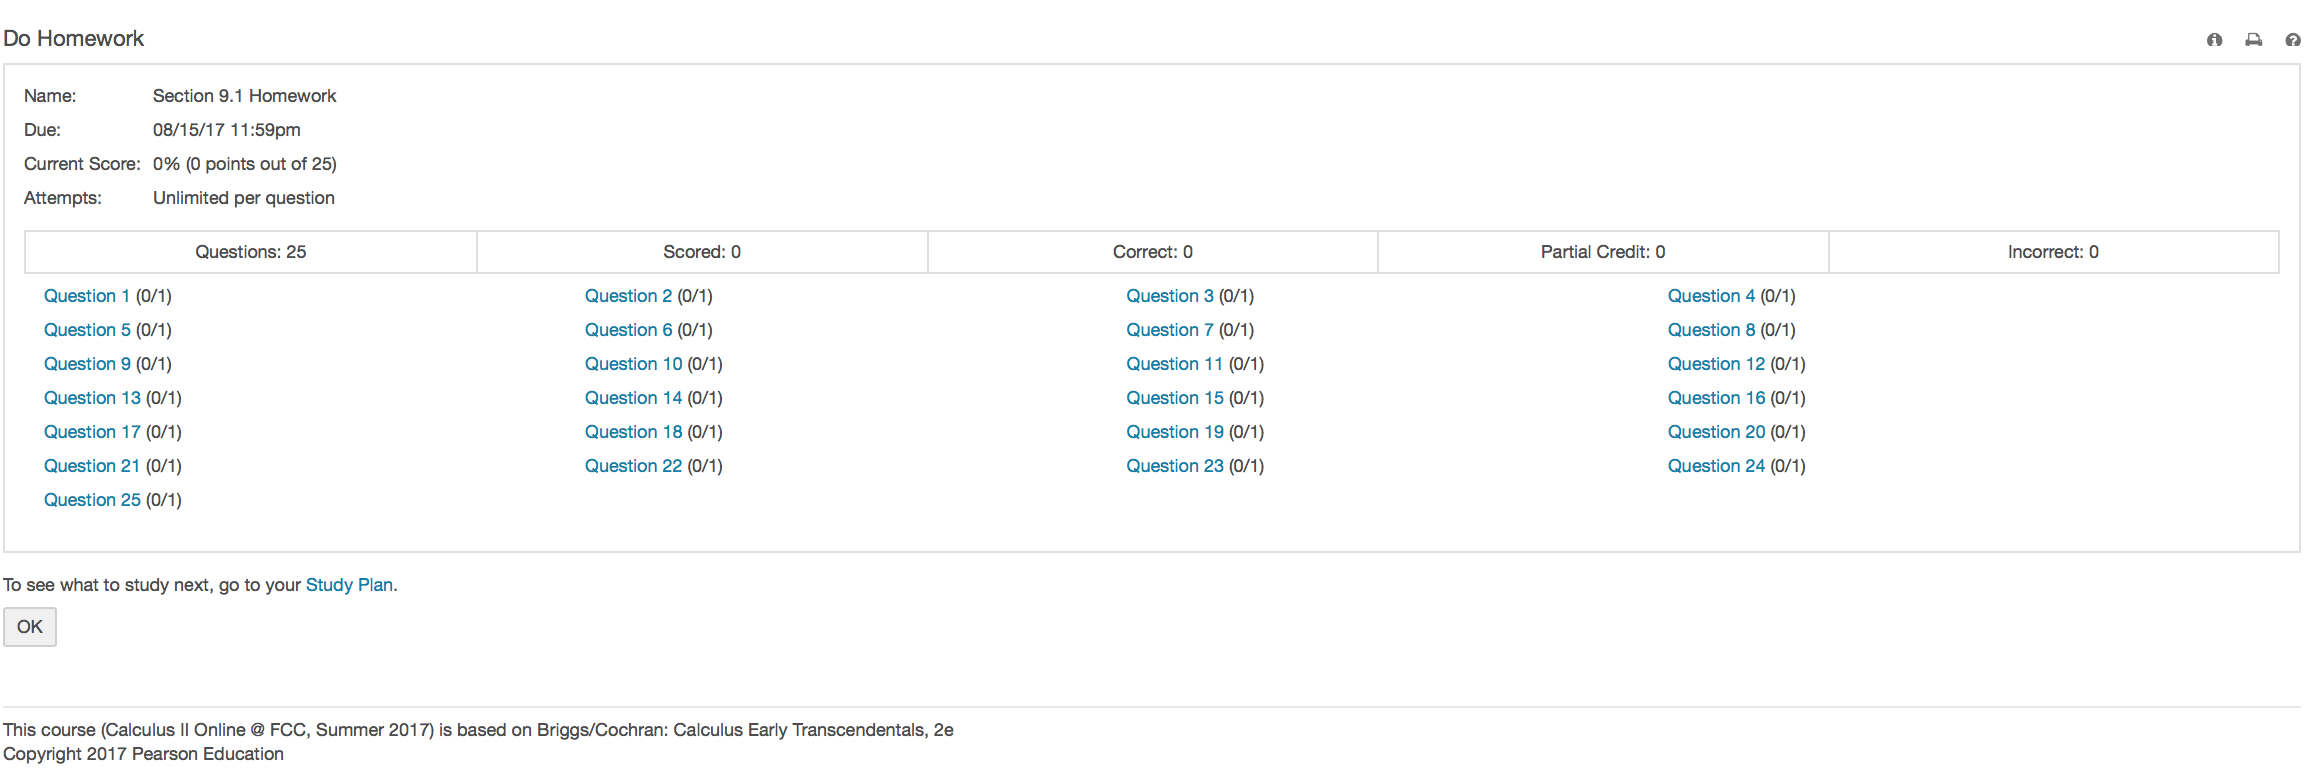Open the Study Plan link
This screenshot has height=778, width=2322.
tap(348, 585)
